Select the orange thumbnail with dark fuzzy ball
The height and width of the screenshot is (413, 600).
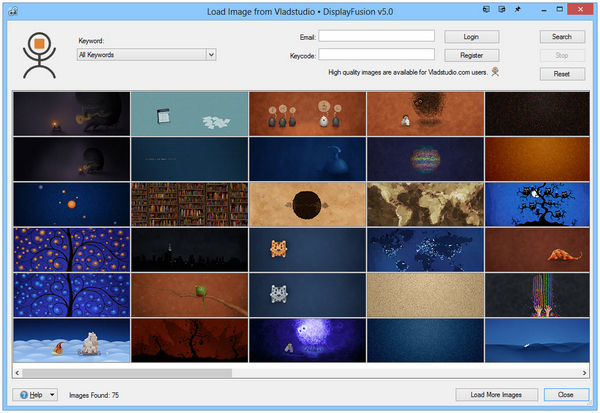point(425,114)
